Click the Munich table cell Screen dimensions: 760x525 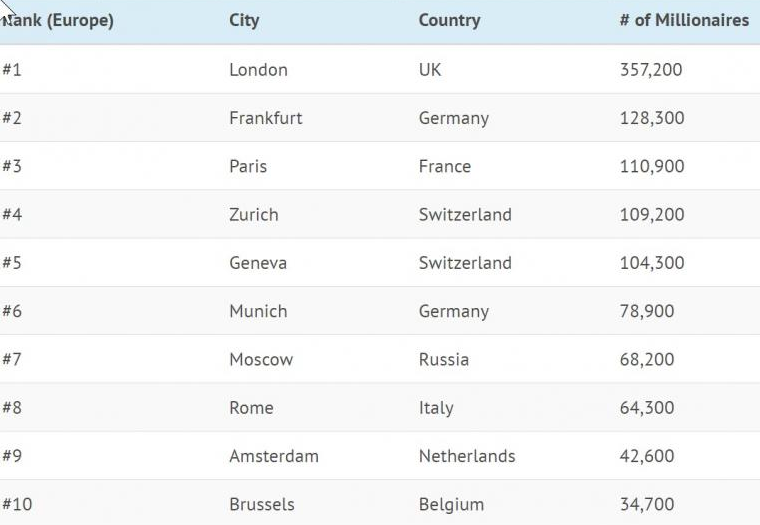(257, 311)
